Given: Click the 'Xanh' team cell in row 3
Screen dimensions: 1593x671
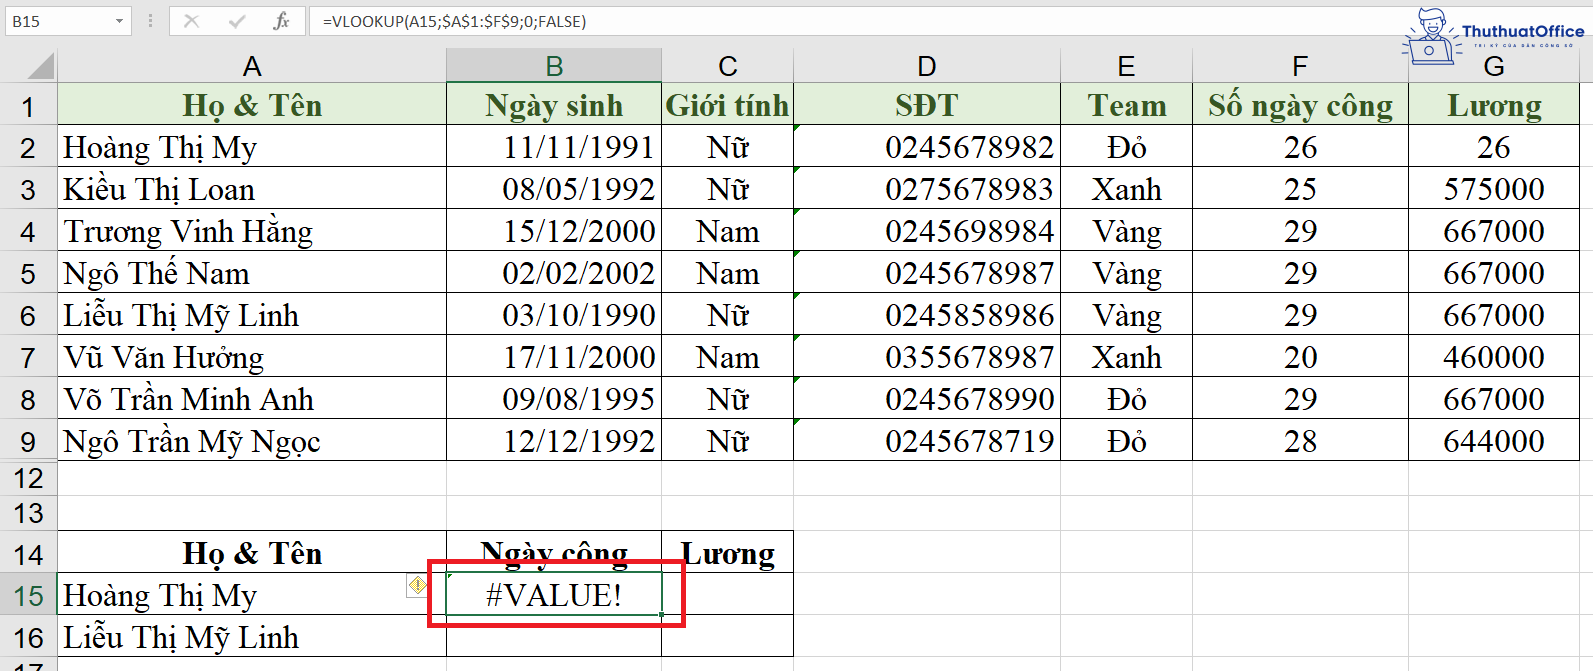Looking at the screenshot, I should 1126,189.
